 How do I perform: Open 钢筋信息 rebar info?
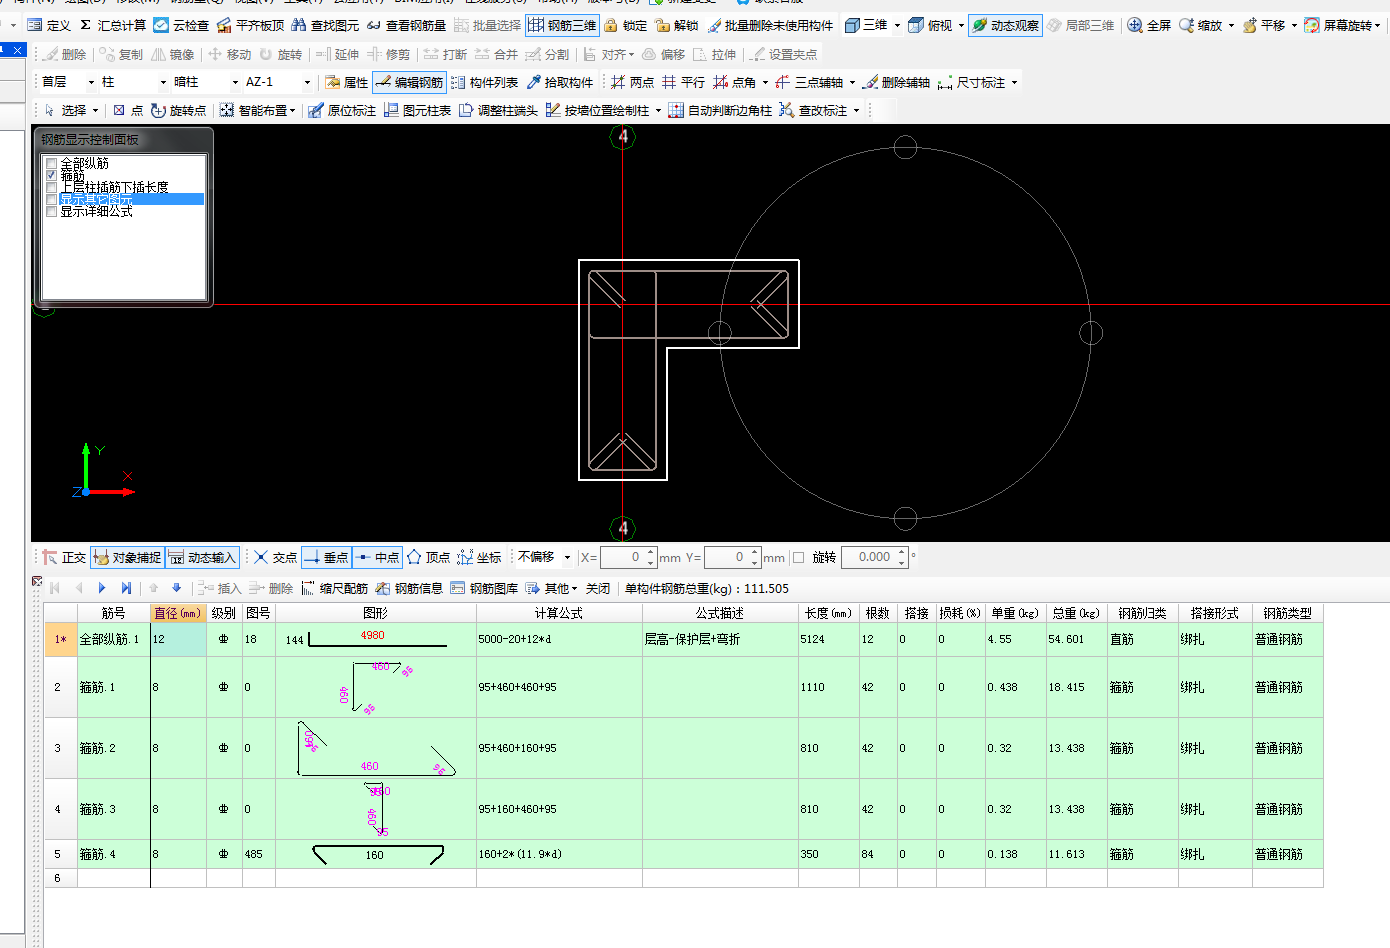tap(409, 588)
